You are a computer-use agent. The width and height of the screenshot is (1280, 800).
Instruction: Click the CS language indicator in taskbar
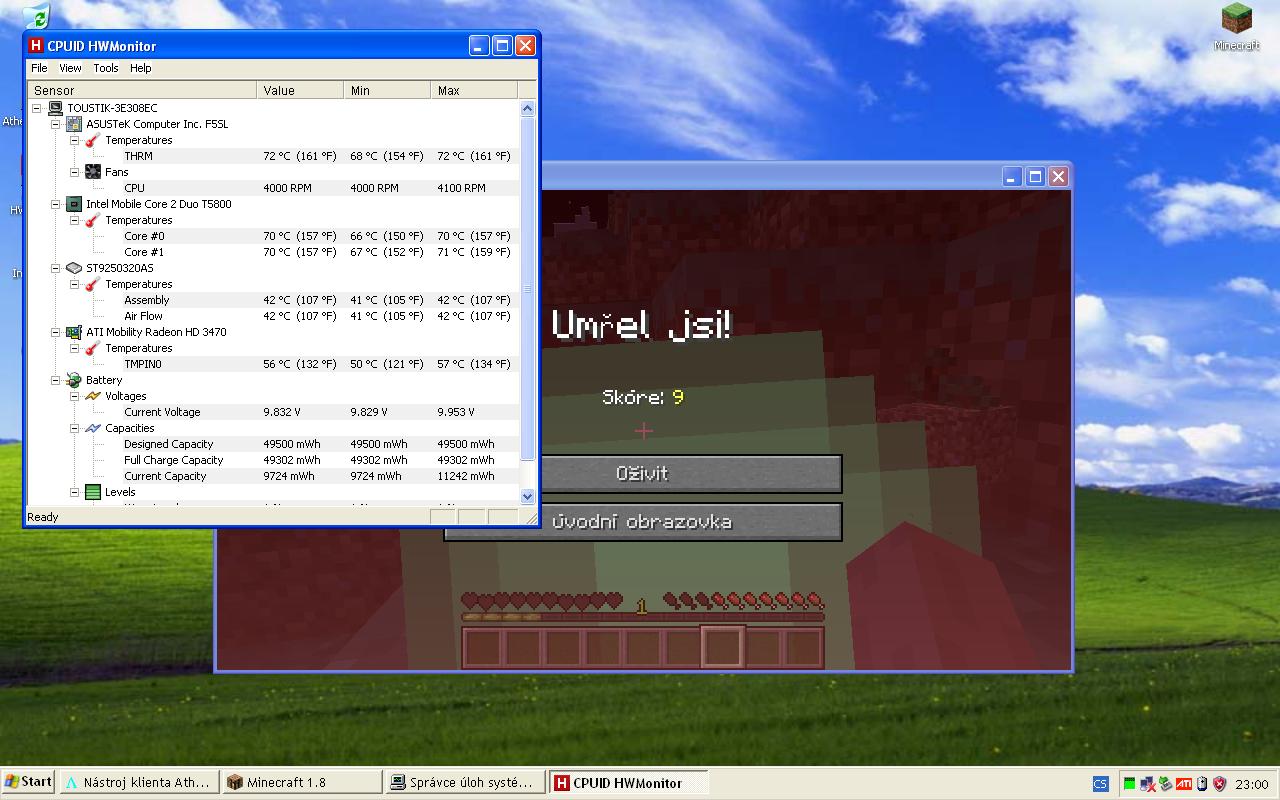(1100, 784)
